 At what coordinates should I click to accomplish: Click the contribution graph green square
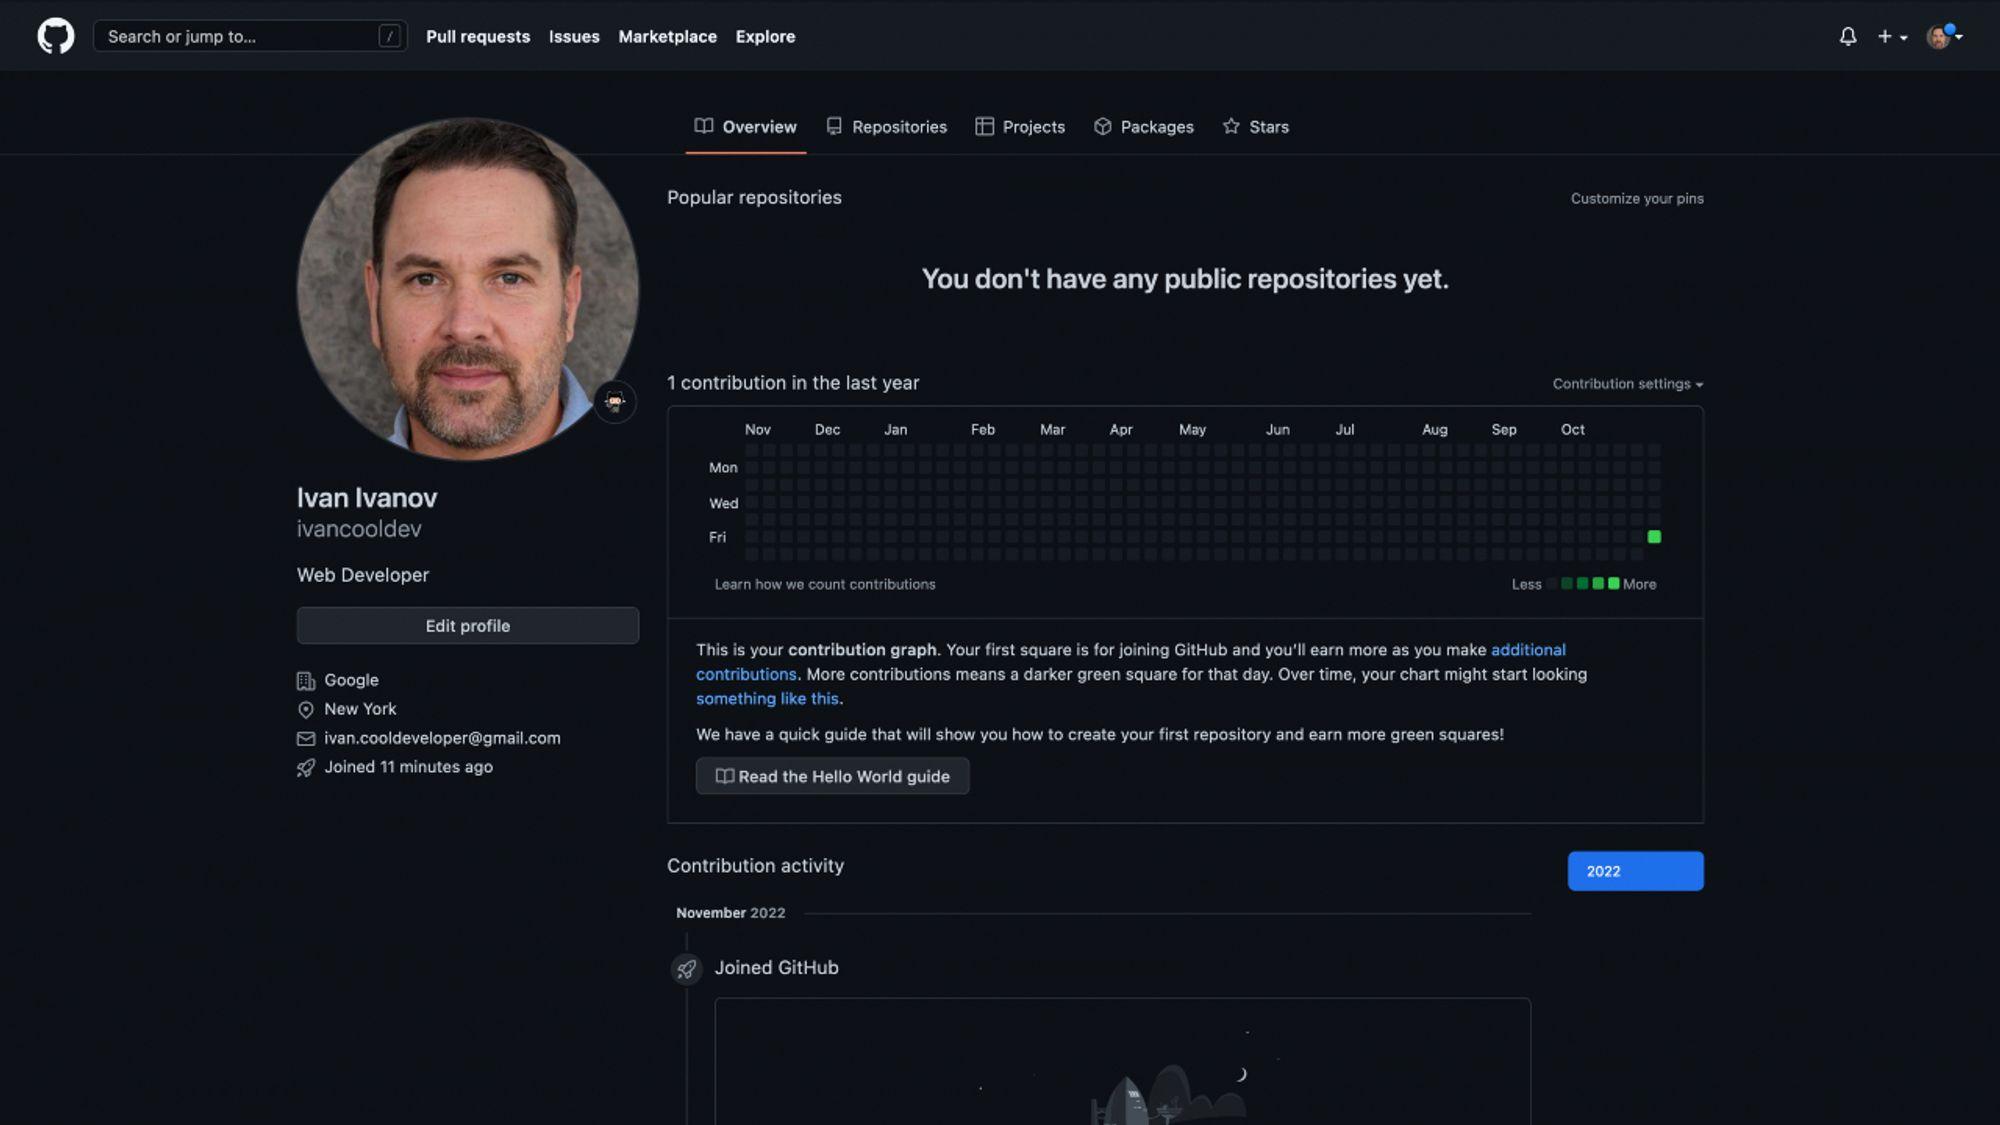point(1654,537)
